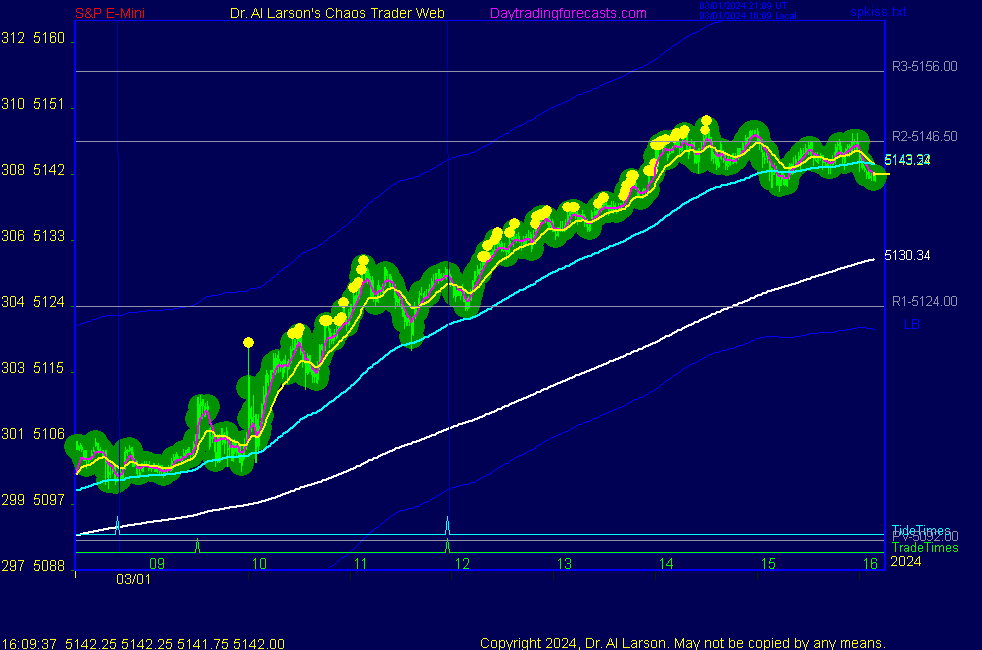Select the R2-5146.50 resistance label
Image resolution: width=982 pixels, height=650 pixels.
(924, 137)
